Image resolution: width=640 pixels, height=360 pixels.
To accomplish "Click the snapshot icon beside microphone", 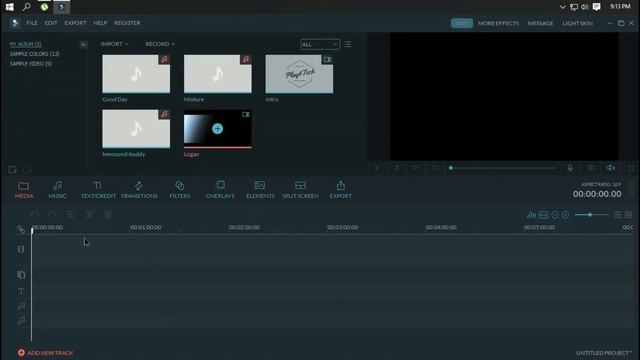I will [x=591, y=168].
